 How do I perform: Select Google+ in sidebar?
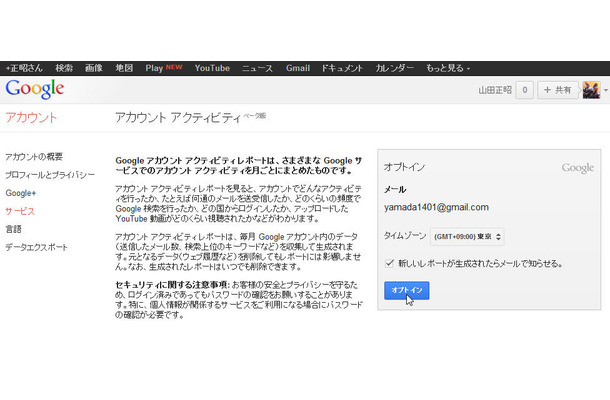[20, 193]
